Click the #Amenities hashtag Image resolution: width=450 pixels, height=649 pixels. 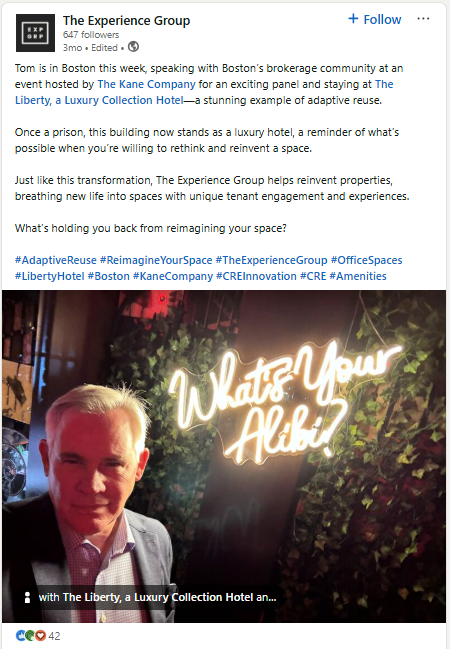[358, 276]
